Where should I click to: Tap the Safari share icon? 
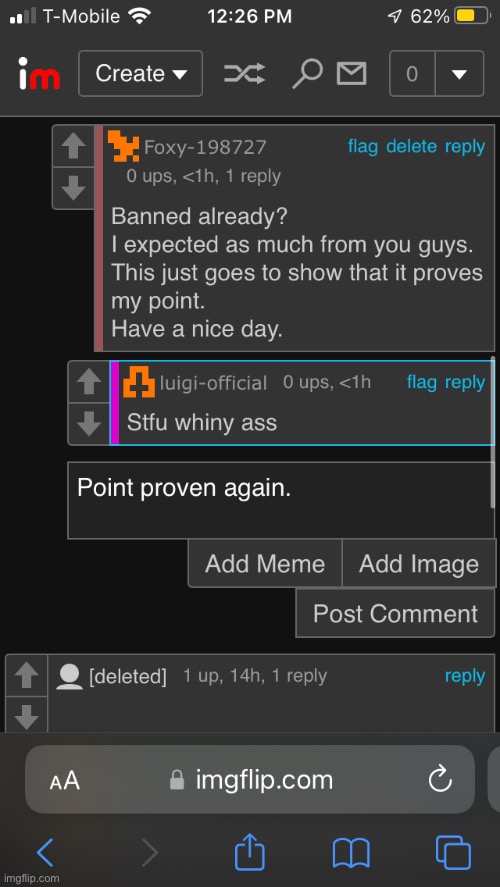point(249,852)
